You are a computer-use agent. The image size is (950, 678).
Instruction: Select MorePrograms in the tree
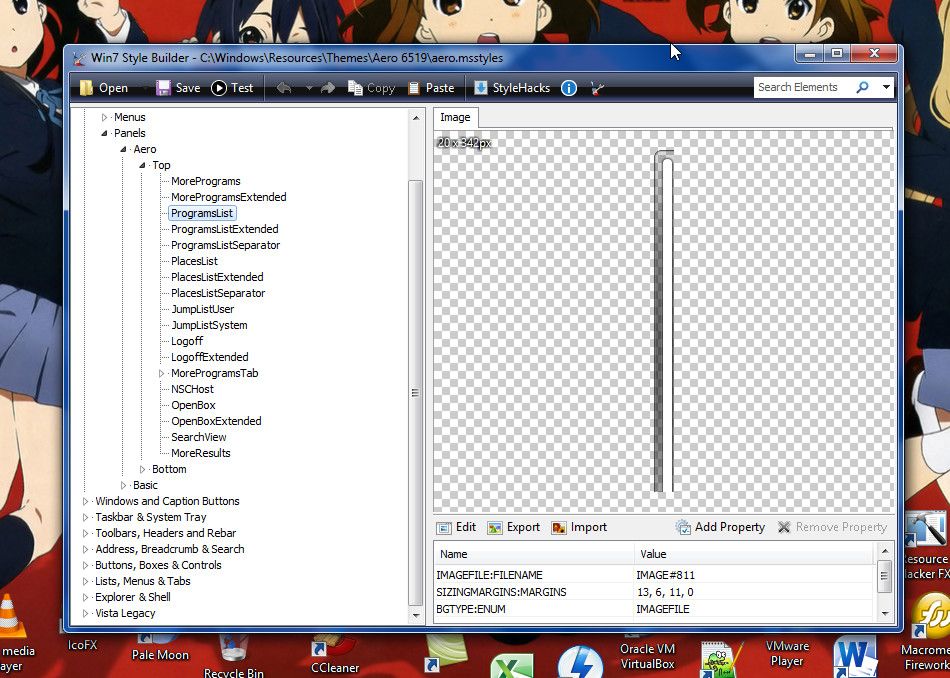click(205, 181)
